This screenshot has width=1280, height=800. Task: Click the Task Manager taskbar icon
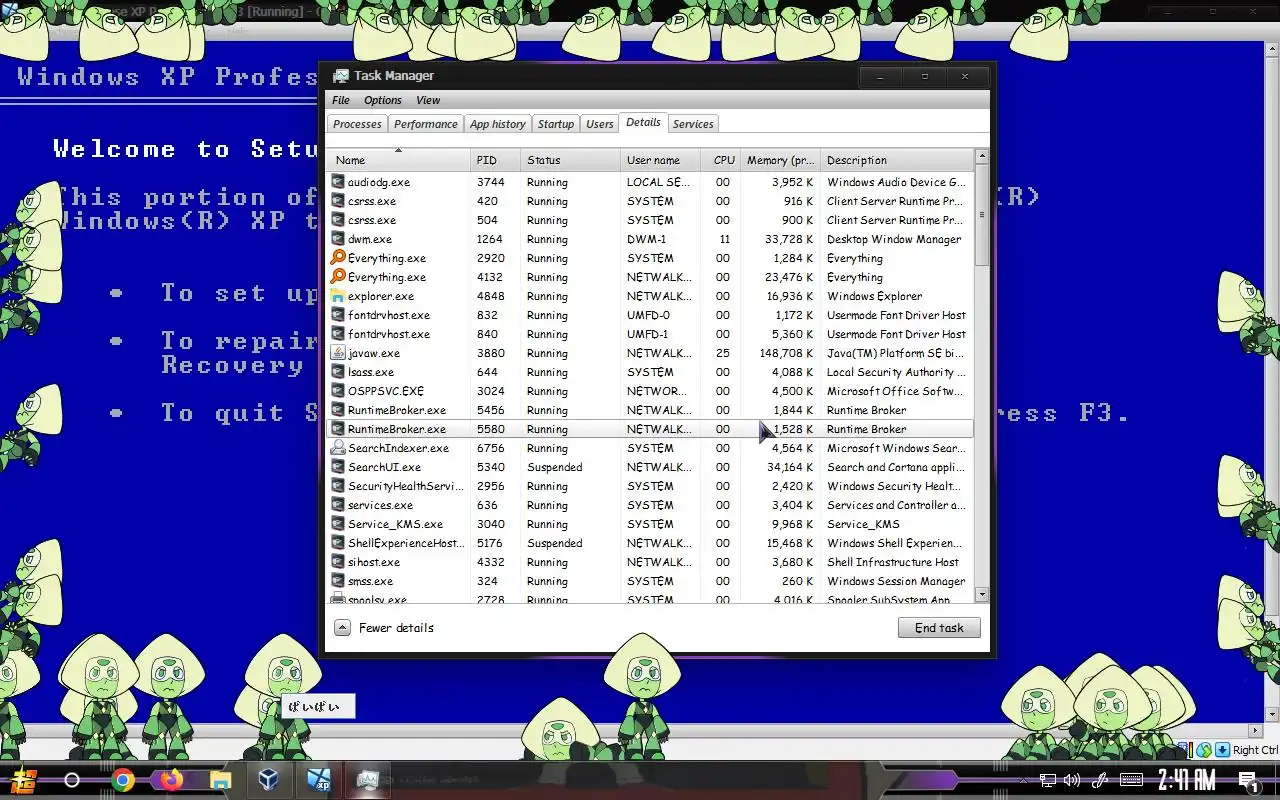pos(367,780)
